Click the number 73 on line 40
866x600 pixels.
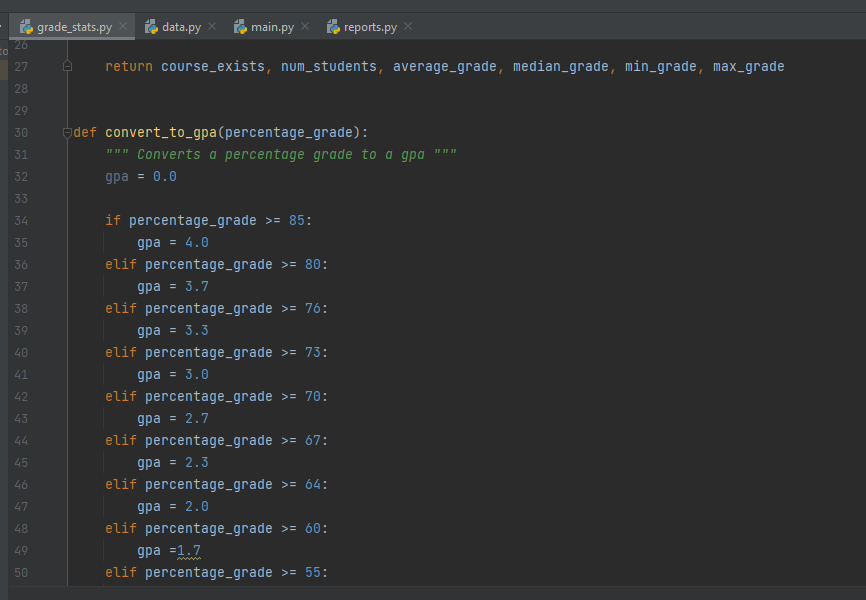(x=313, y=352)
